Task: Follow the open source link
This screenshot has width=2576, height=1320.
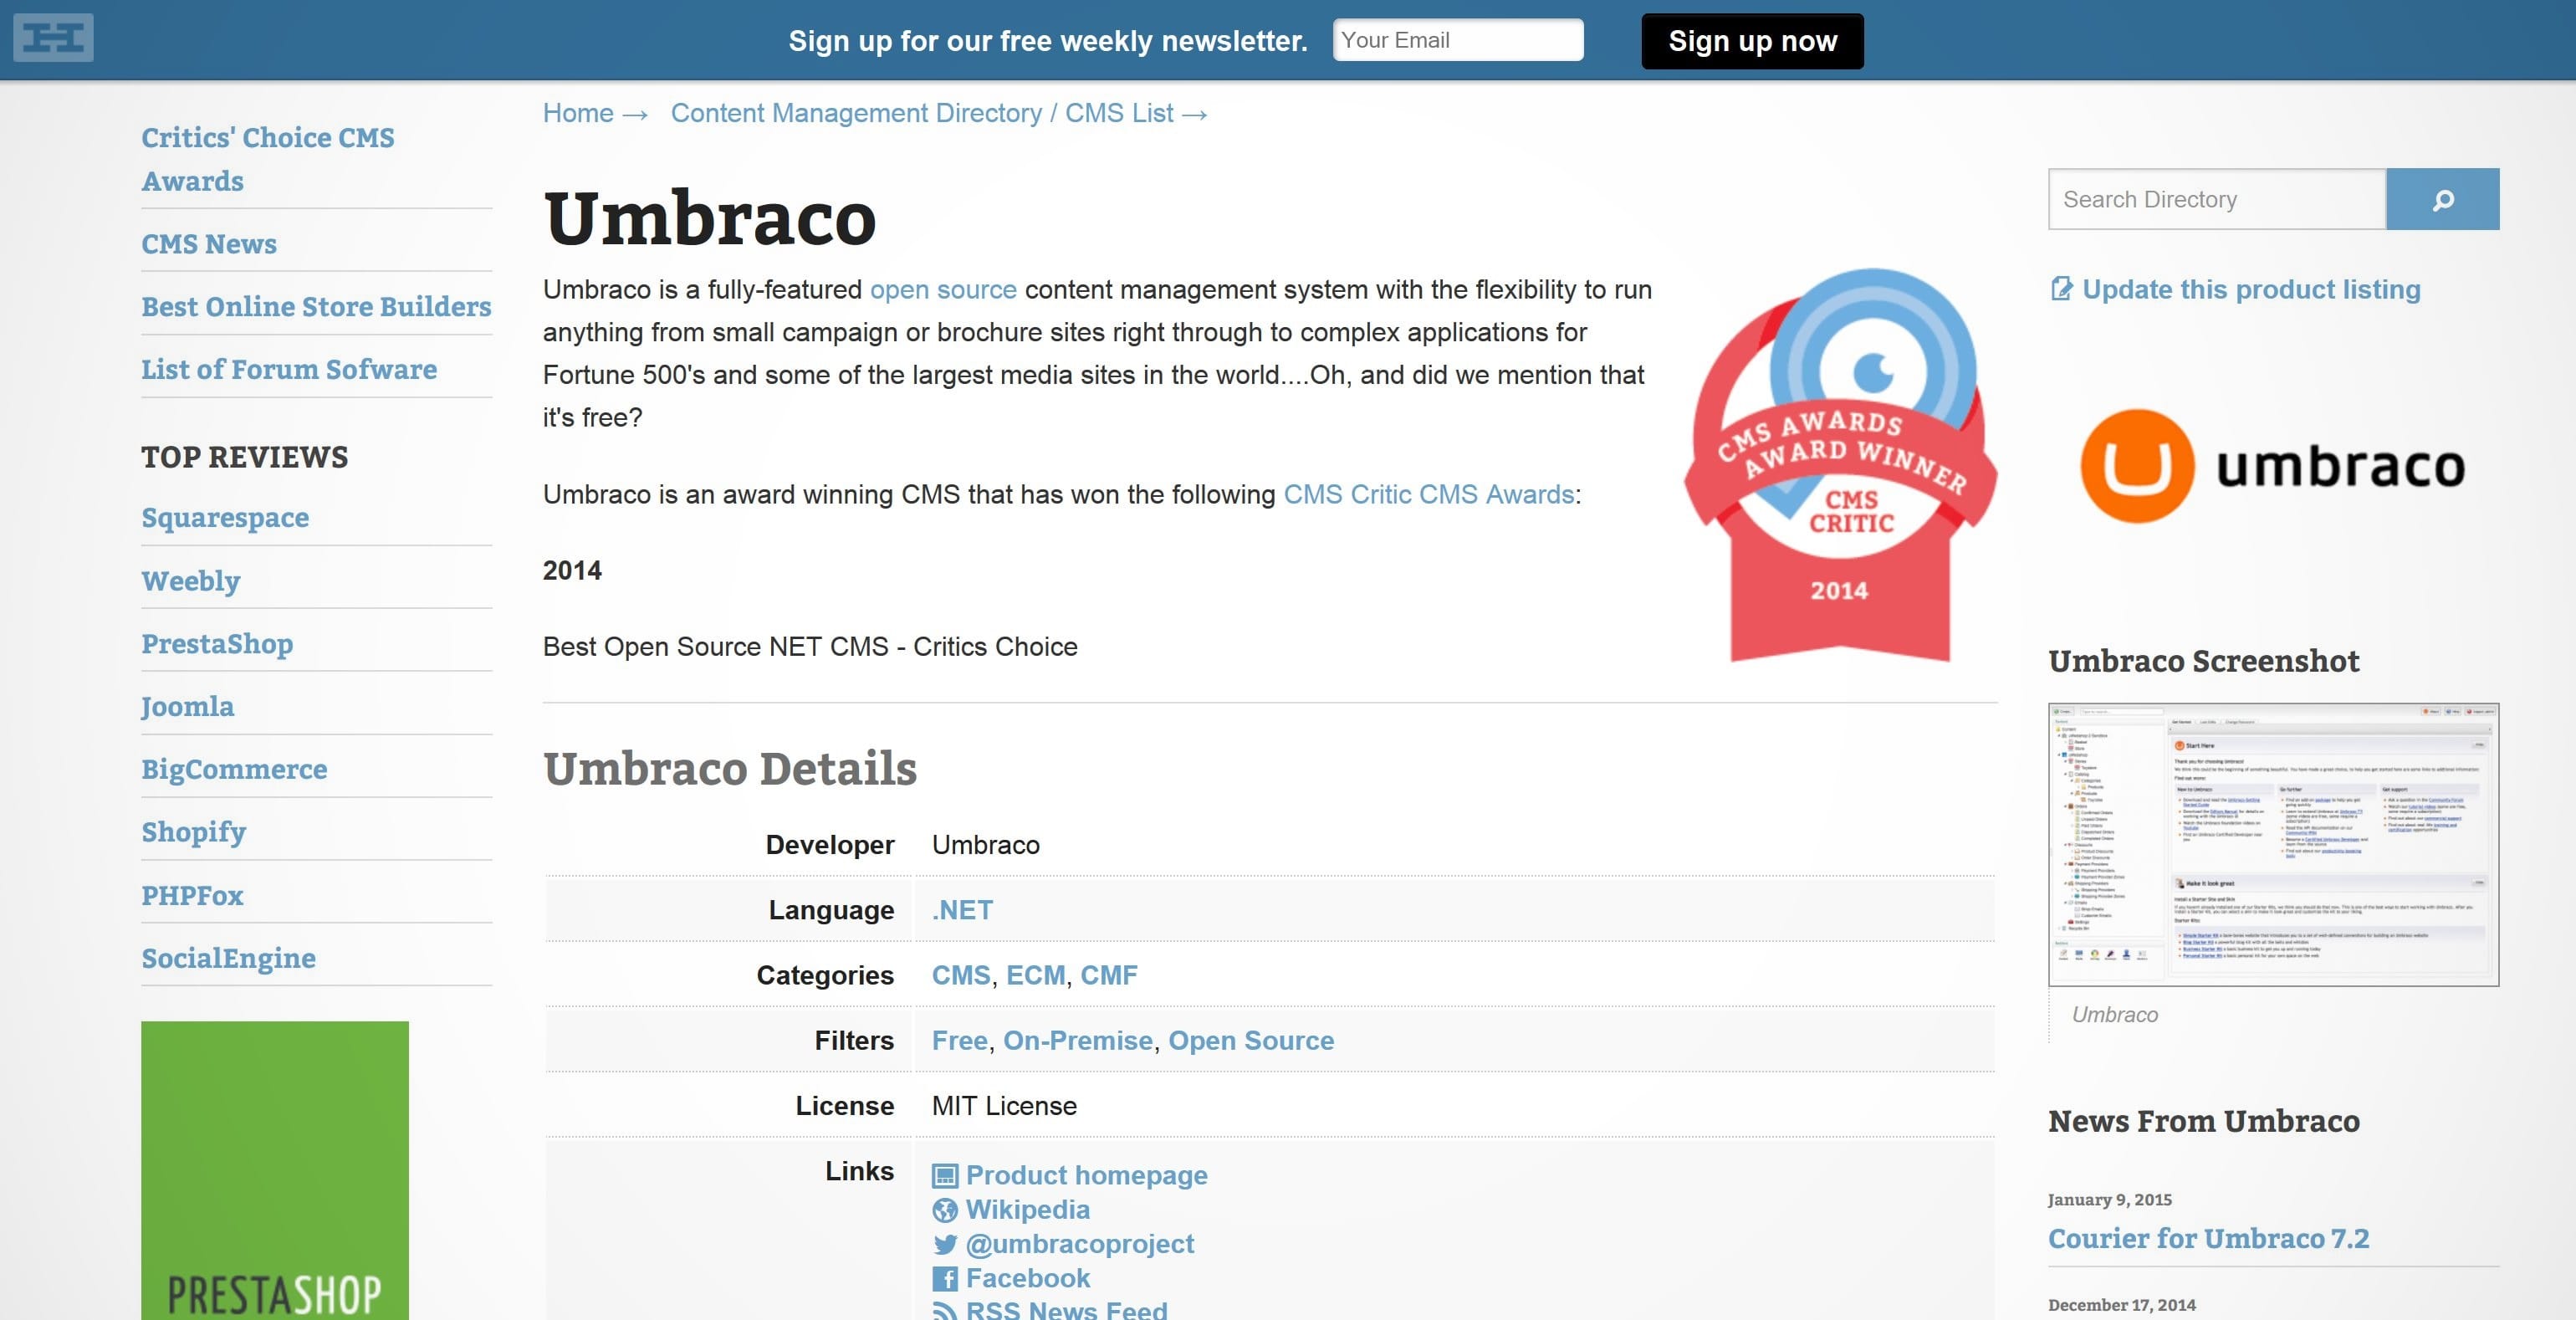Action: tap(943, 290)
